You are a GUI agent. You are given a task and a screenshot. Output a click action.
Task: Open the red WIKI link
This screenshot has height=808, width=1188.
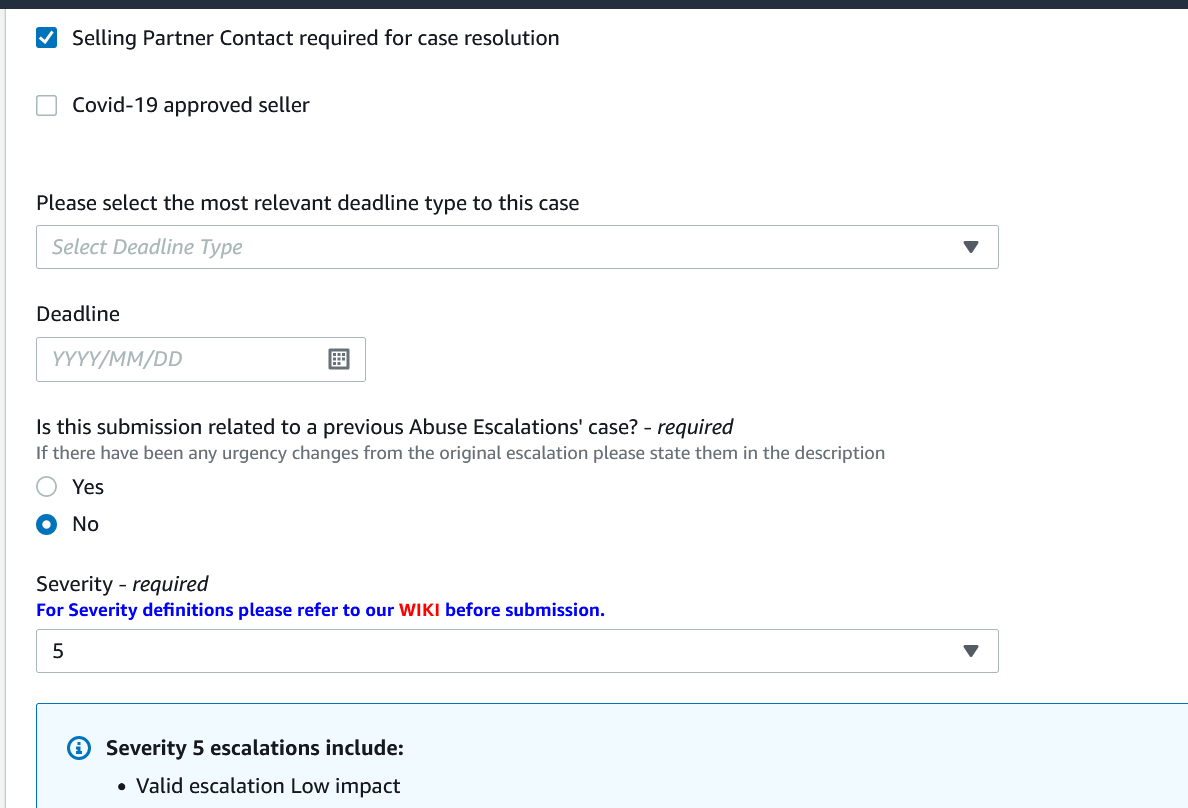click(x=419, y=610)
